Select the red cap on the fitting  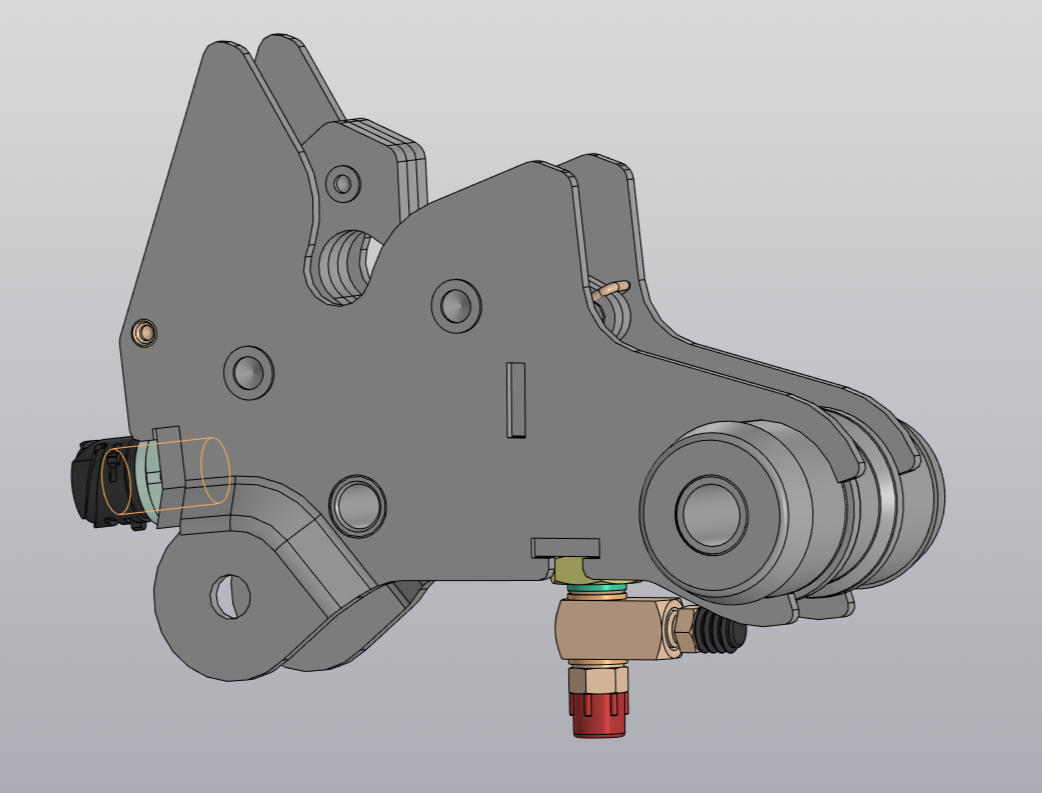coord(598,713)
